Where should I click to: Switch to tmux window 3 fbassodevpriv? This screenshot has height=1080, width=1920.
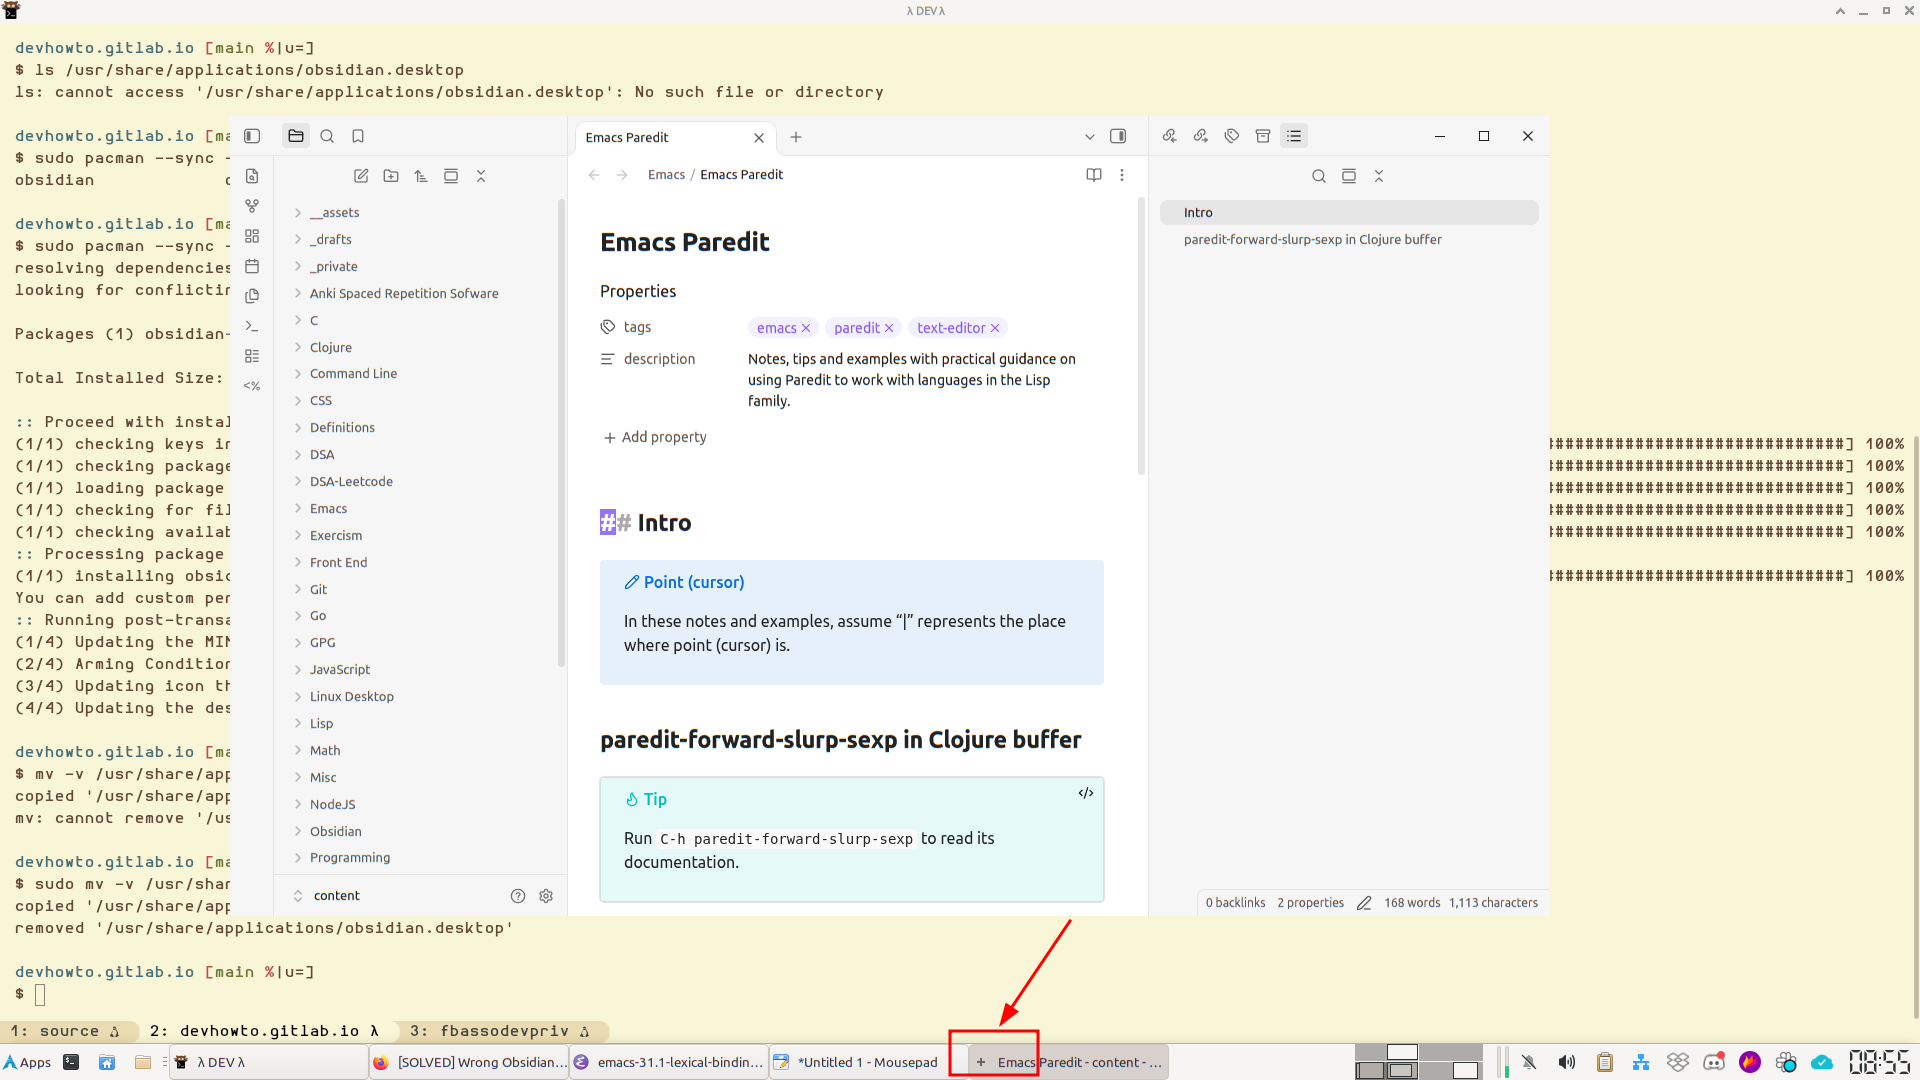click(x=499, y=1031)
